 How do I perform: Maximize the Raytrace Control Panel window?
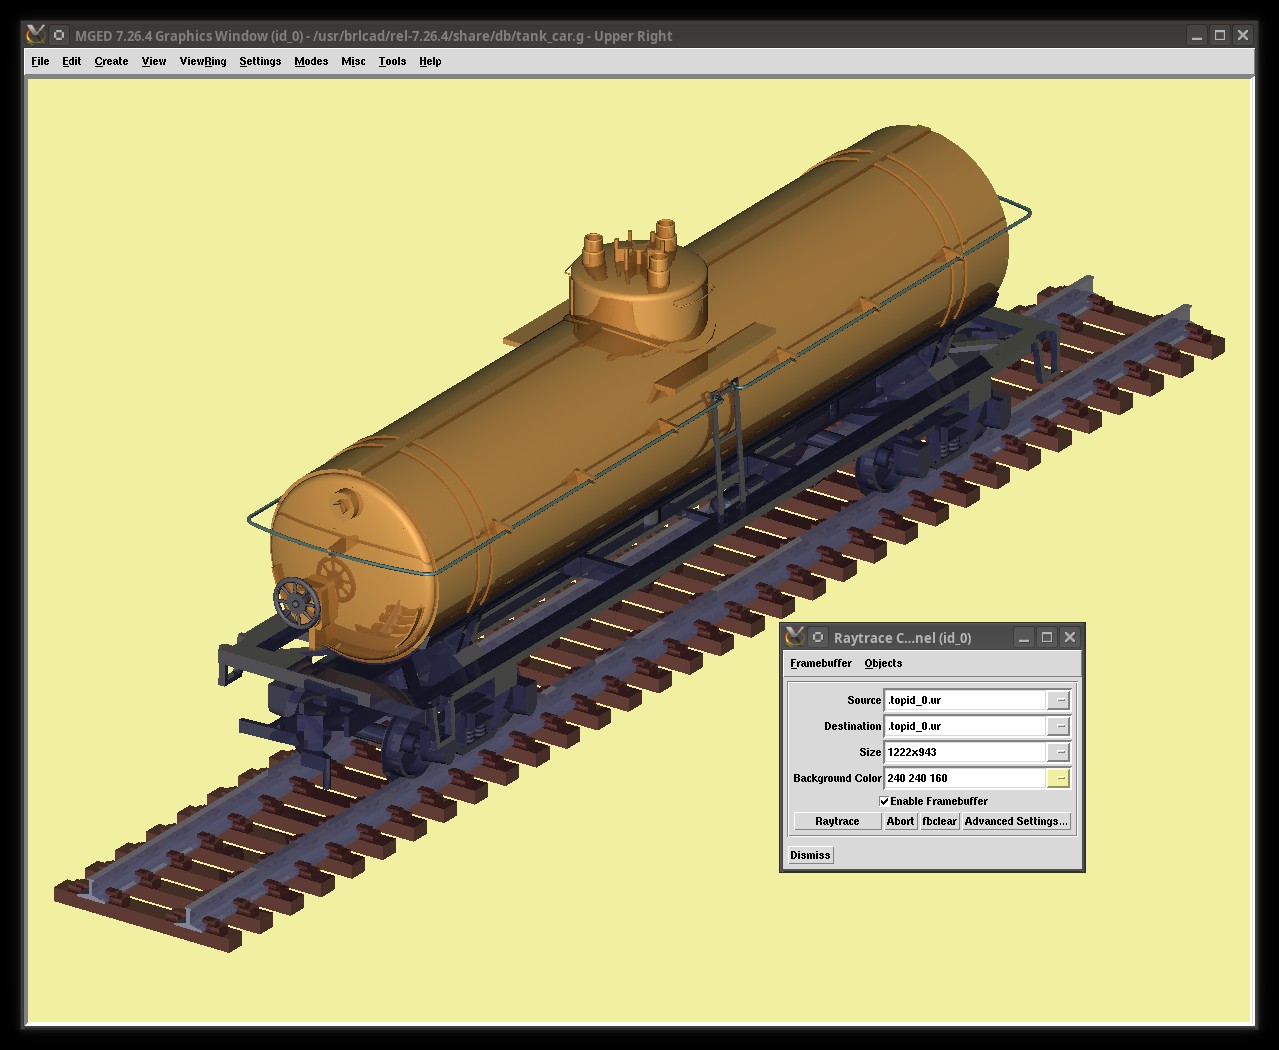1047,637
